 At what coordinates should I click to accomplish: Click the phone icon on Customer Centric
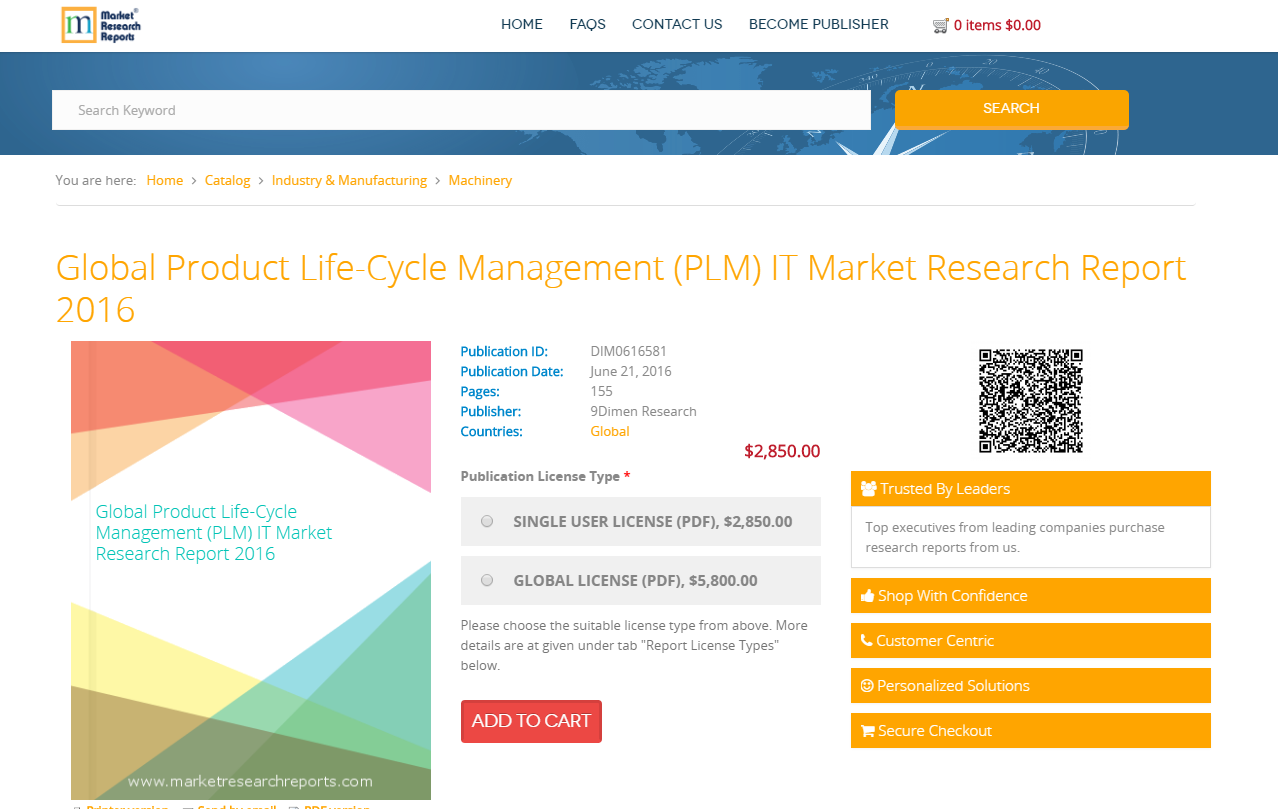pyautogui.click(x=866, y=640)
